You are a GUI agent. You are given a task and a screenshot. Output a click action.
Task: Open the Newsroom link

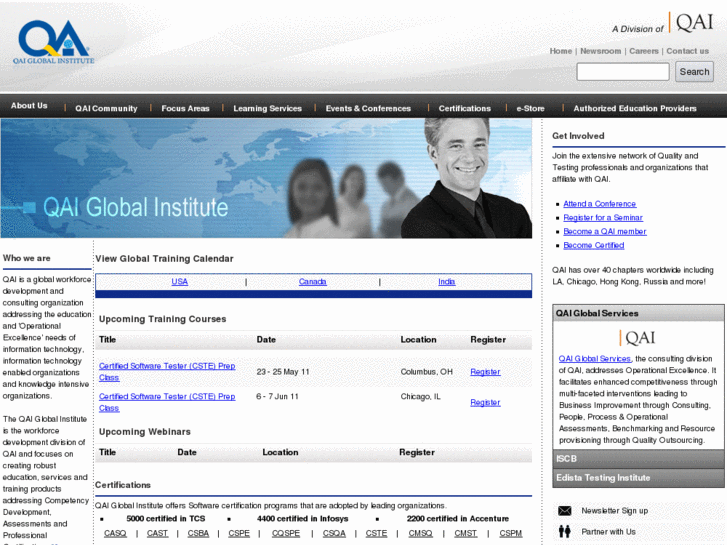(x=600, y=51)
